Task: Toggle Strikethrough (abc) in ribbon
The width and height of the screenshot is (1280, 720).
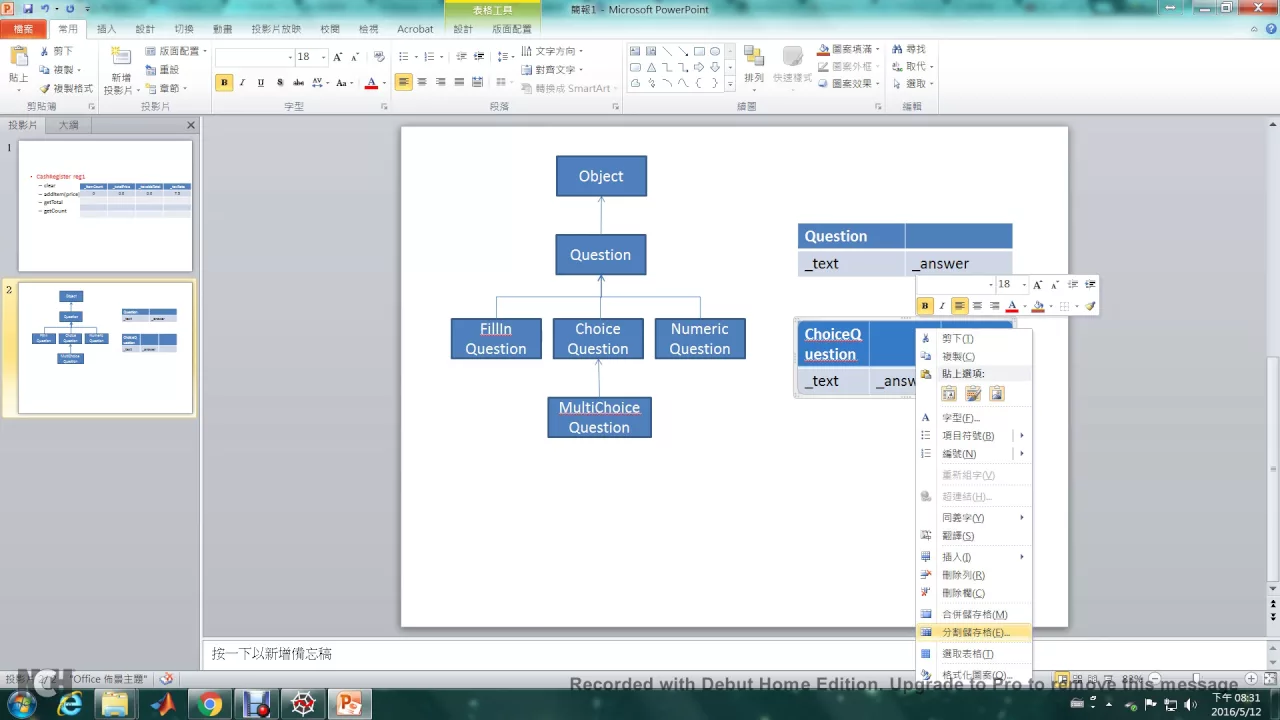Action: click(x=299, y=83)
